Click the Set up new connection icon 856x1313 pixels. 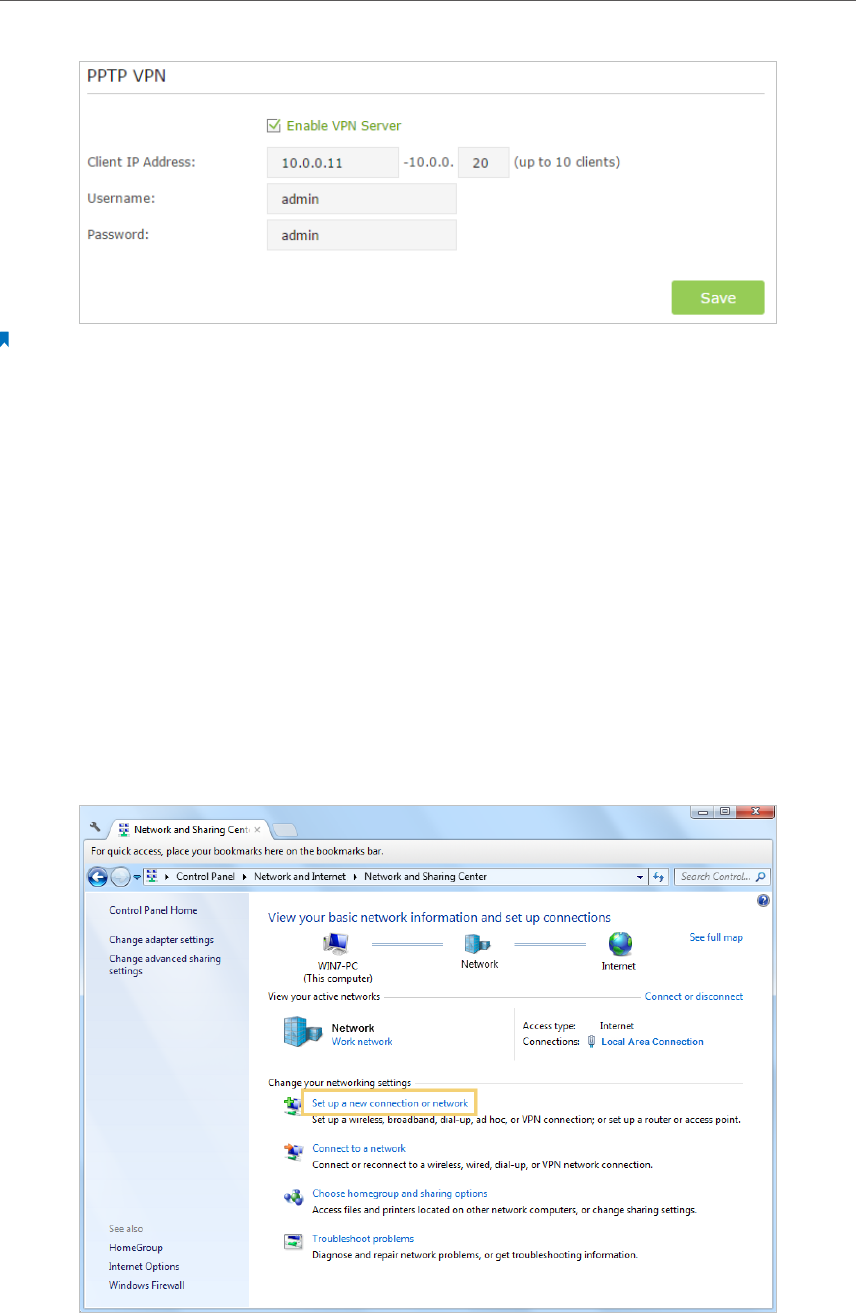[293, 1105]
